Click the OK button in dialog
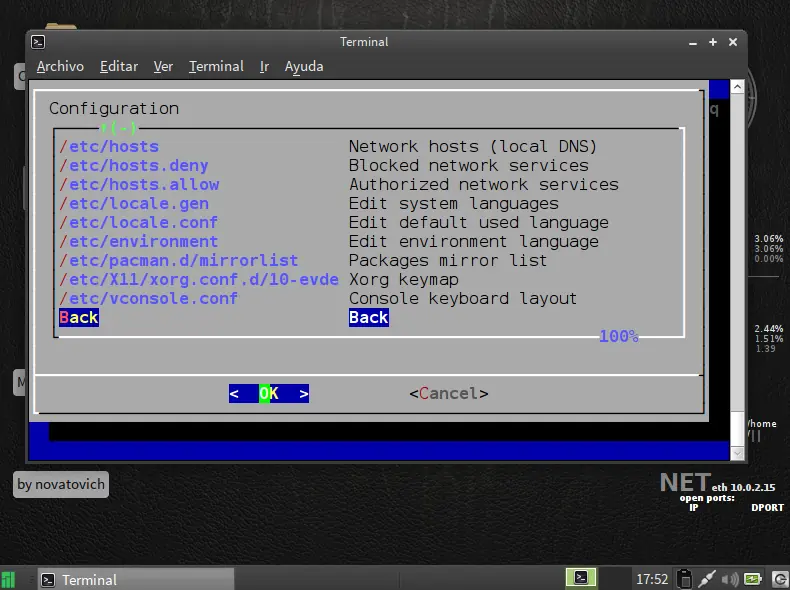 (269, 394)
